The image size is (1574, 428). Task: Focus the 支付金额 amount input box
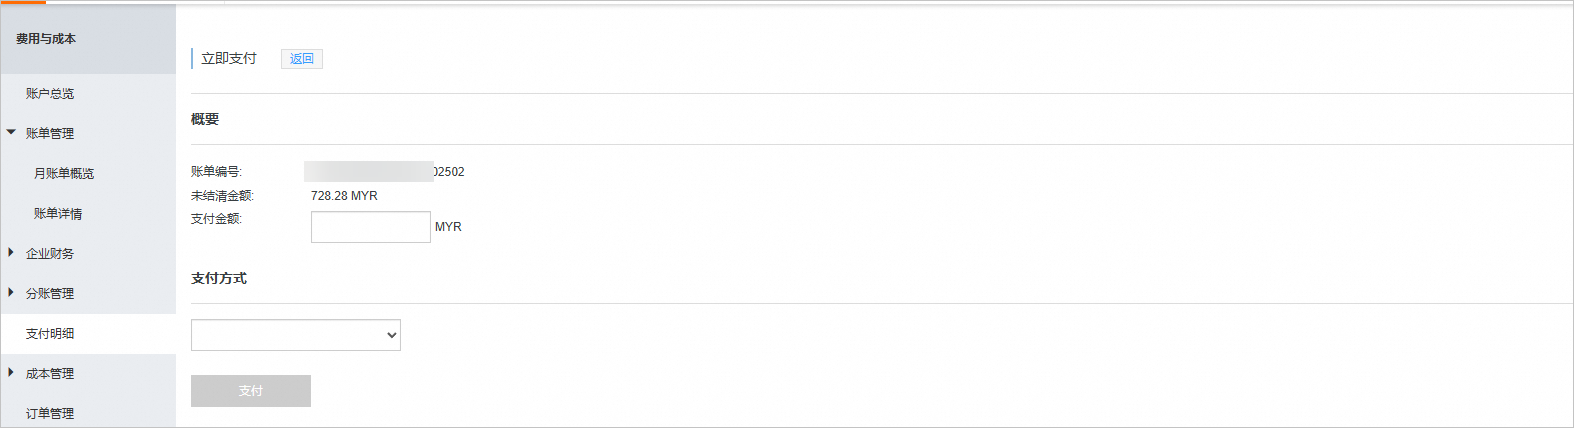click(x=370, y=227)
